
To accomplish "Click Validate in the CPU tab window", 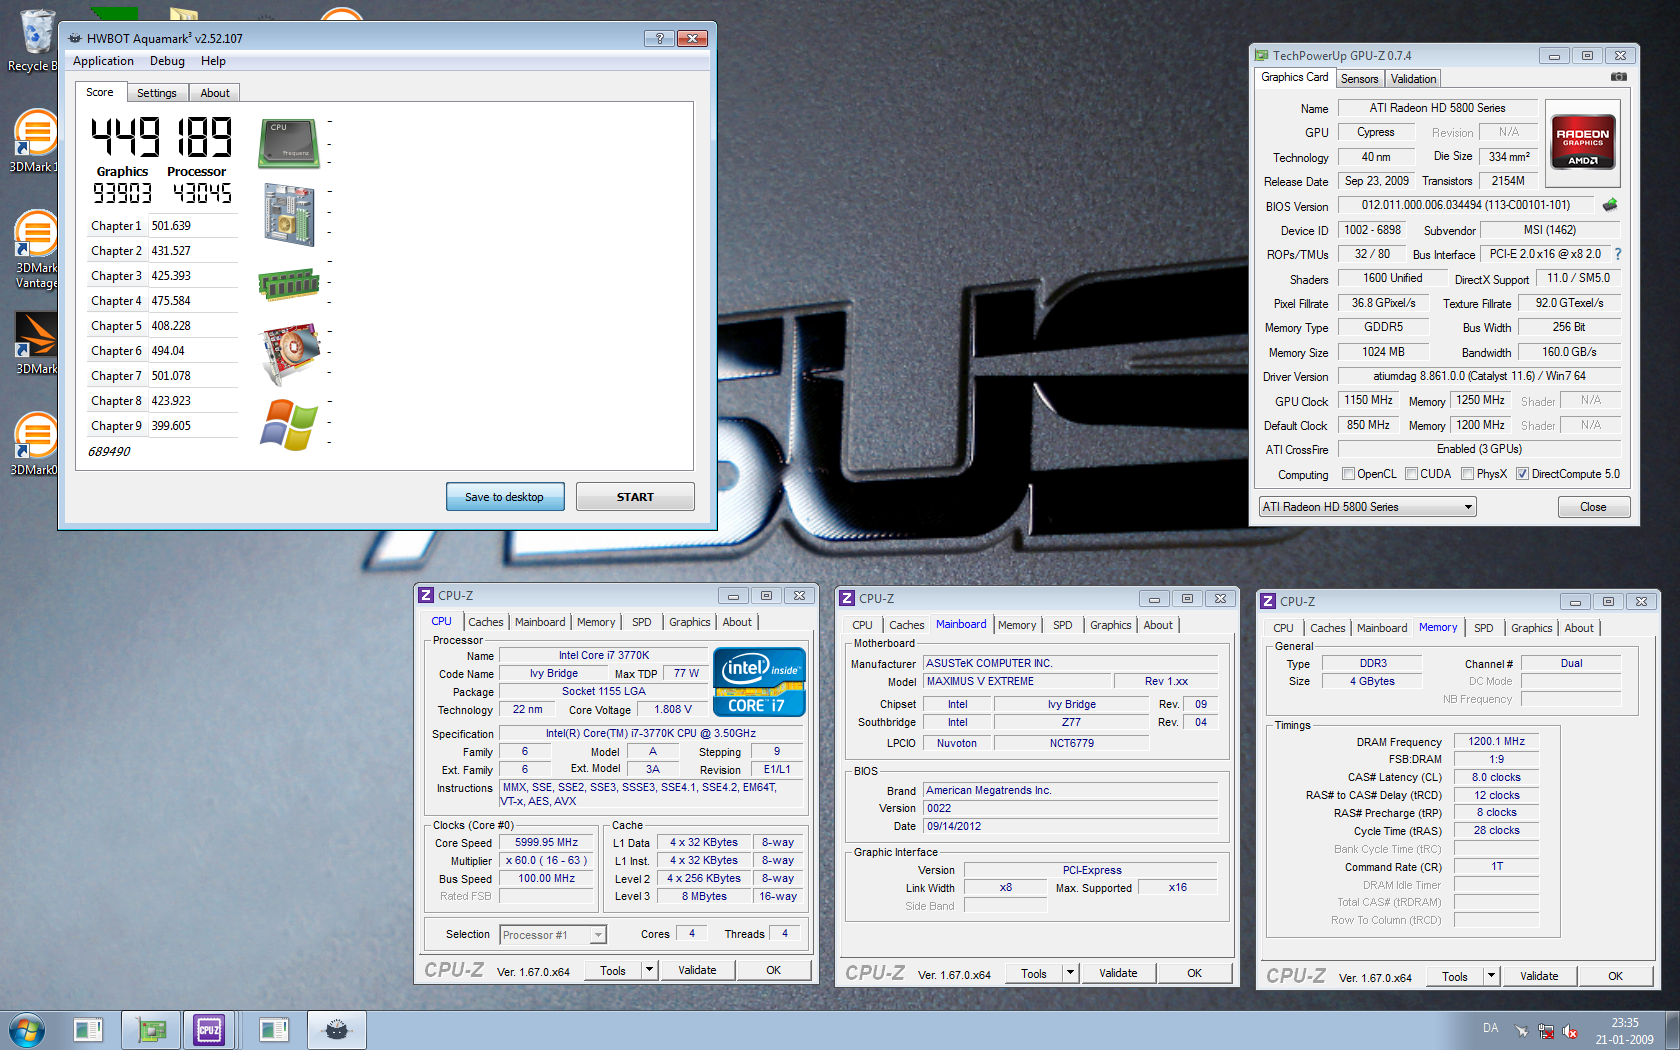I will click(697, 970).
